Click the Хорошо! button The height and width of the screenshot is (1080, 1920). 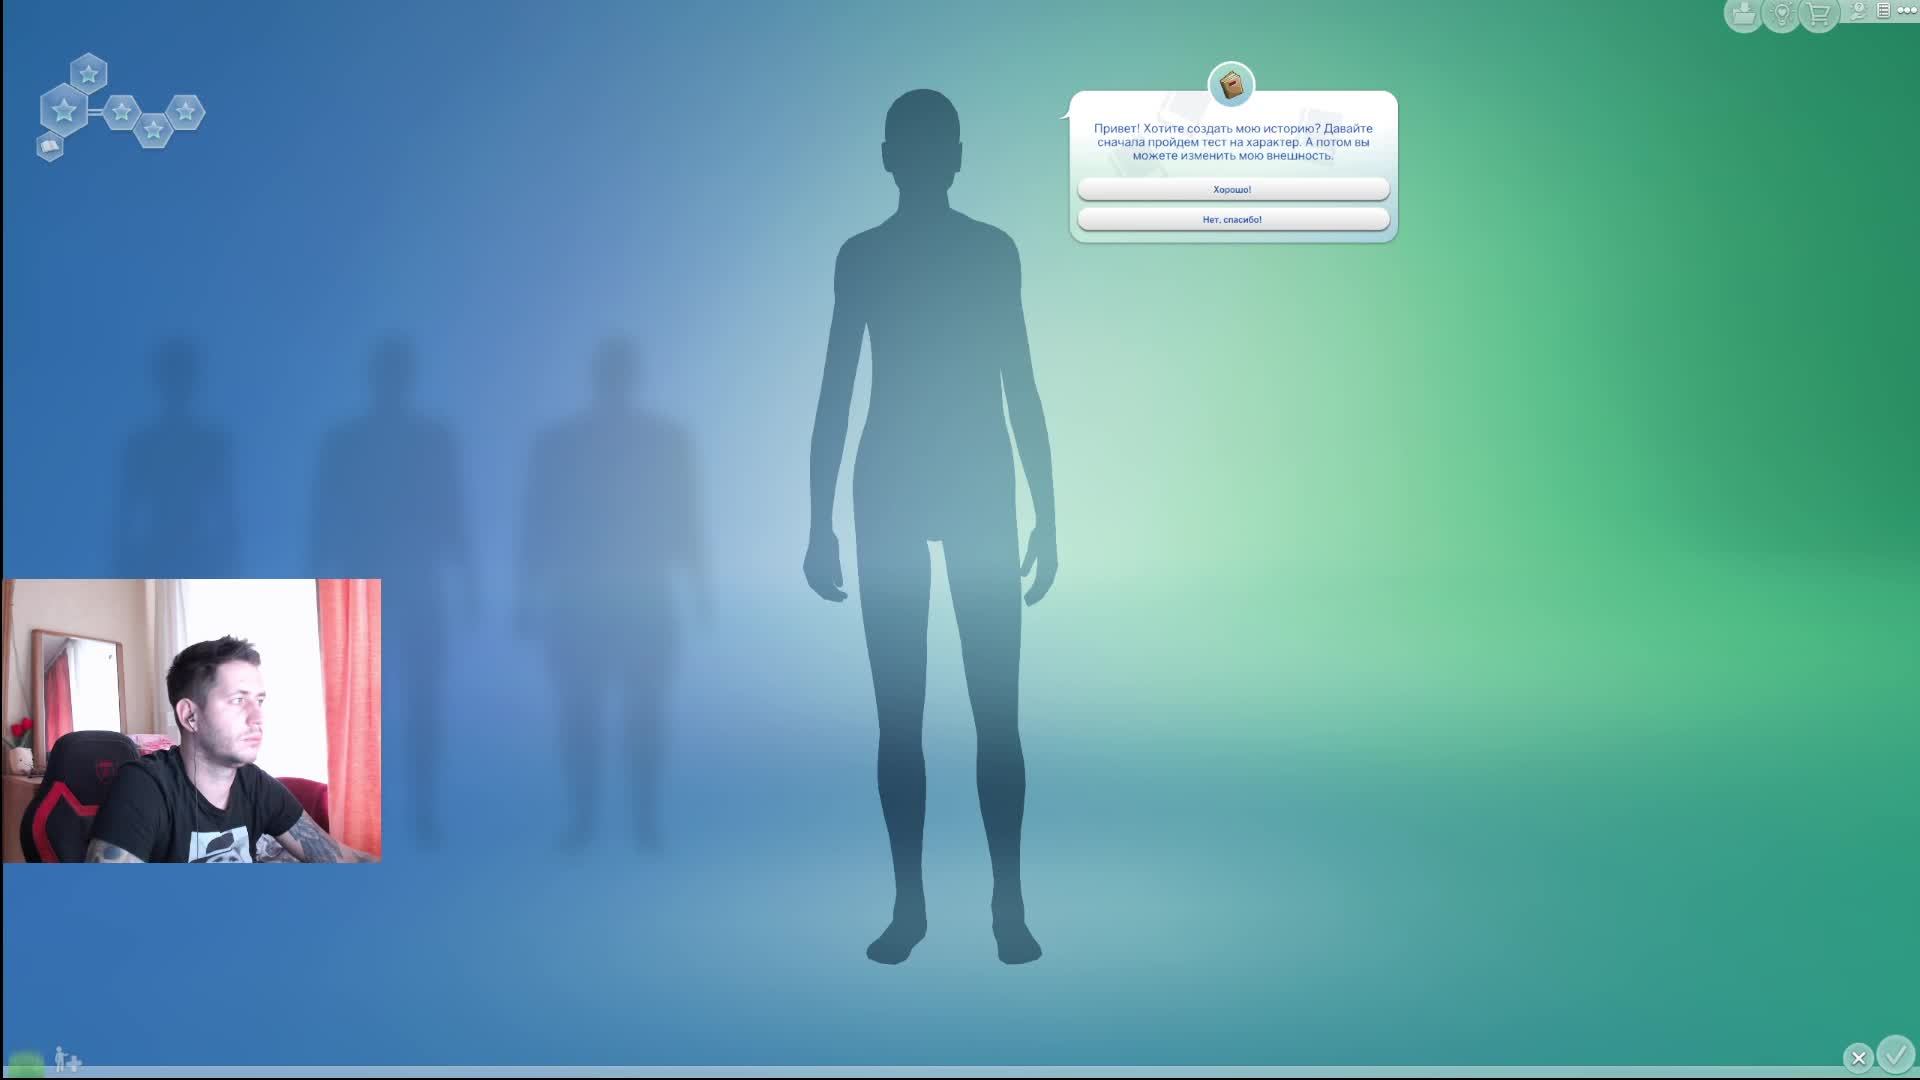1232,189
